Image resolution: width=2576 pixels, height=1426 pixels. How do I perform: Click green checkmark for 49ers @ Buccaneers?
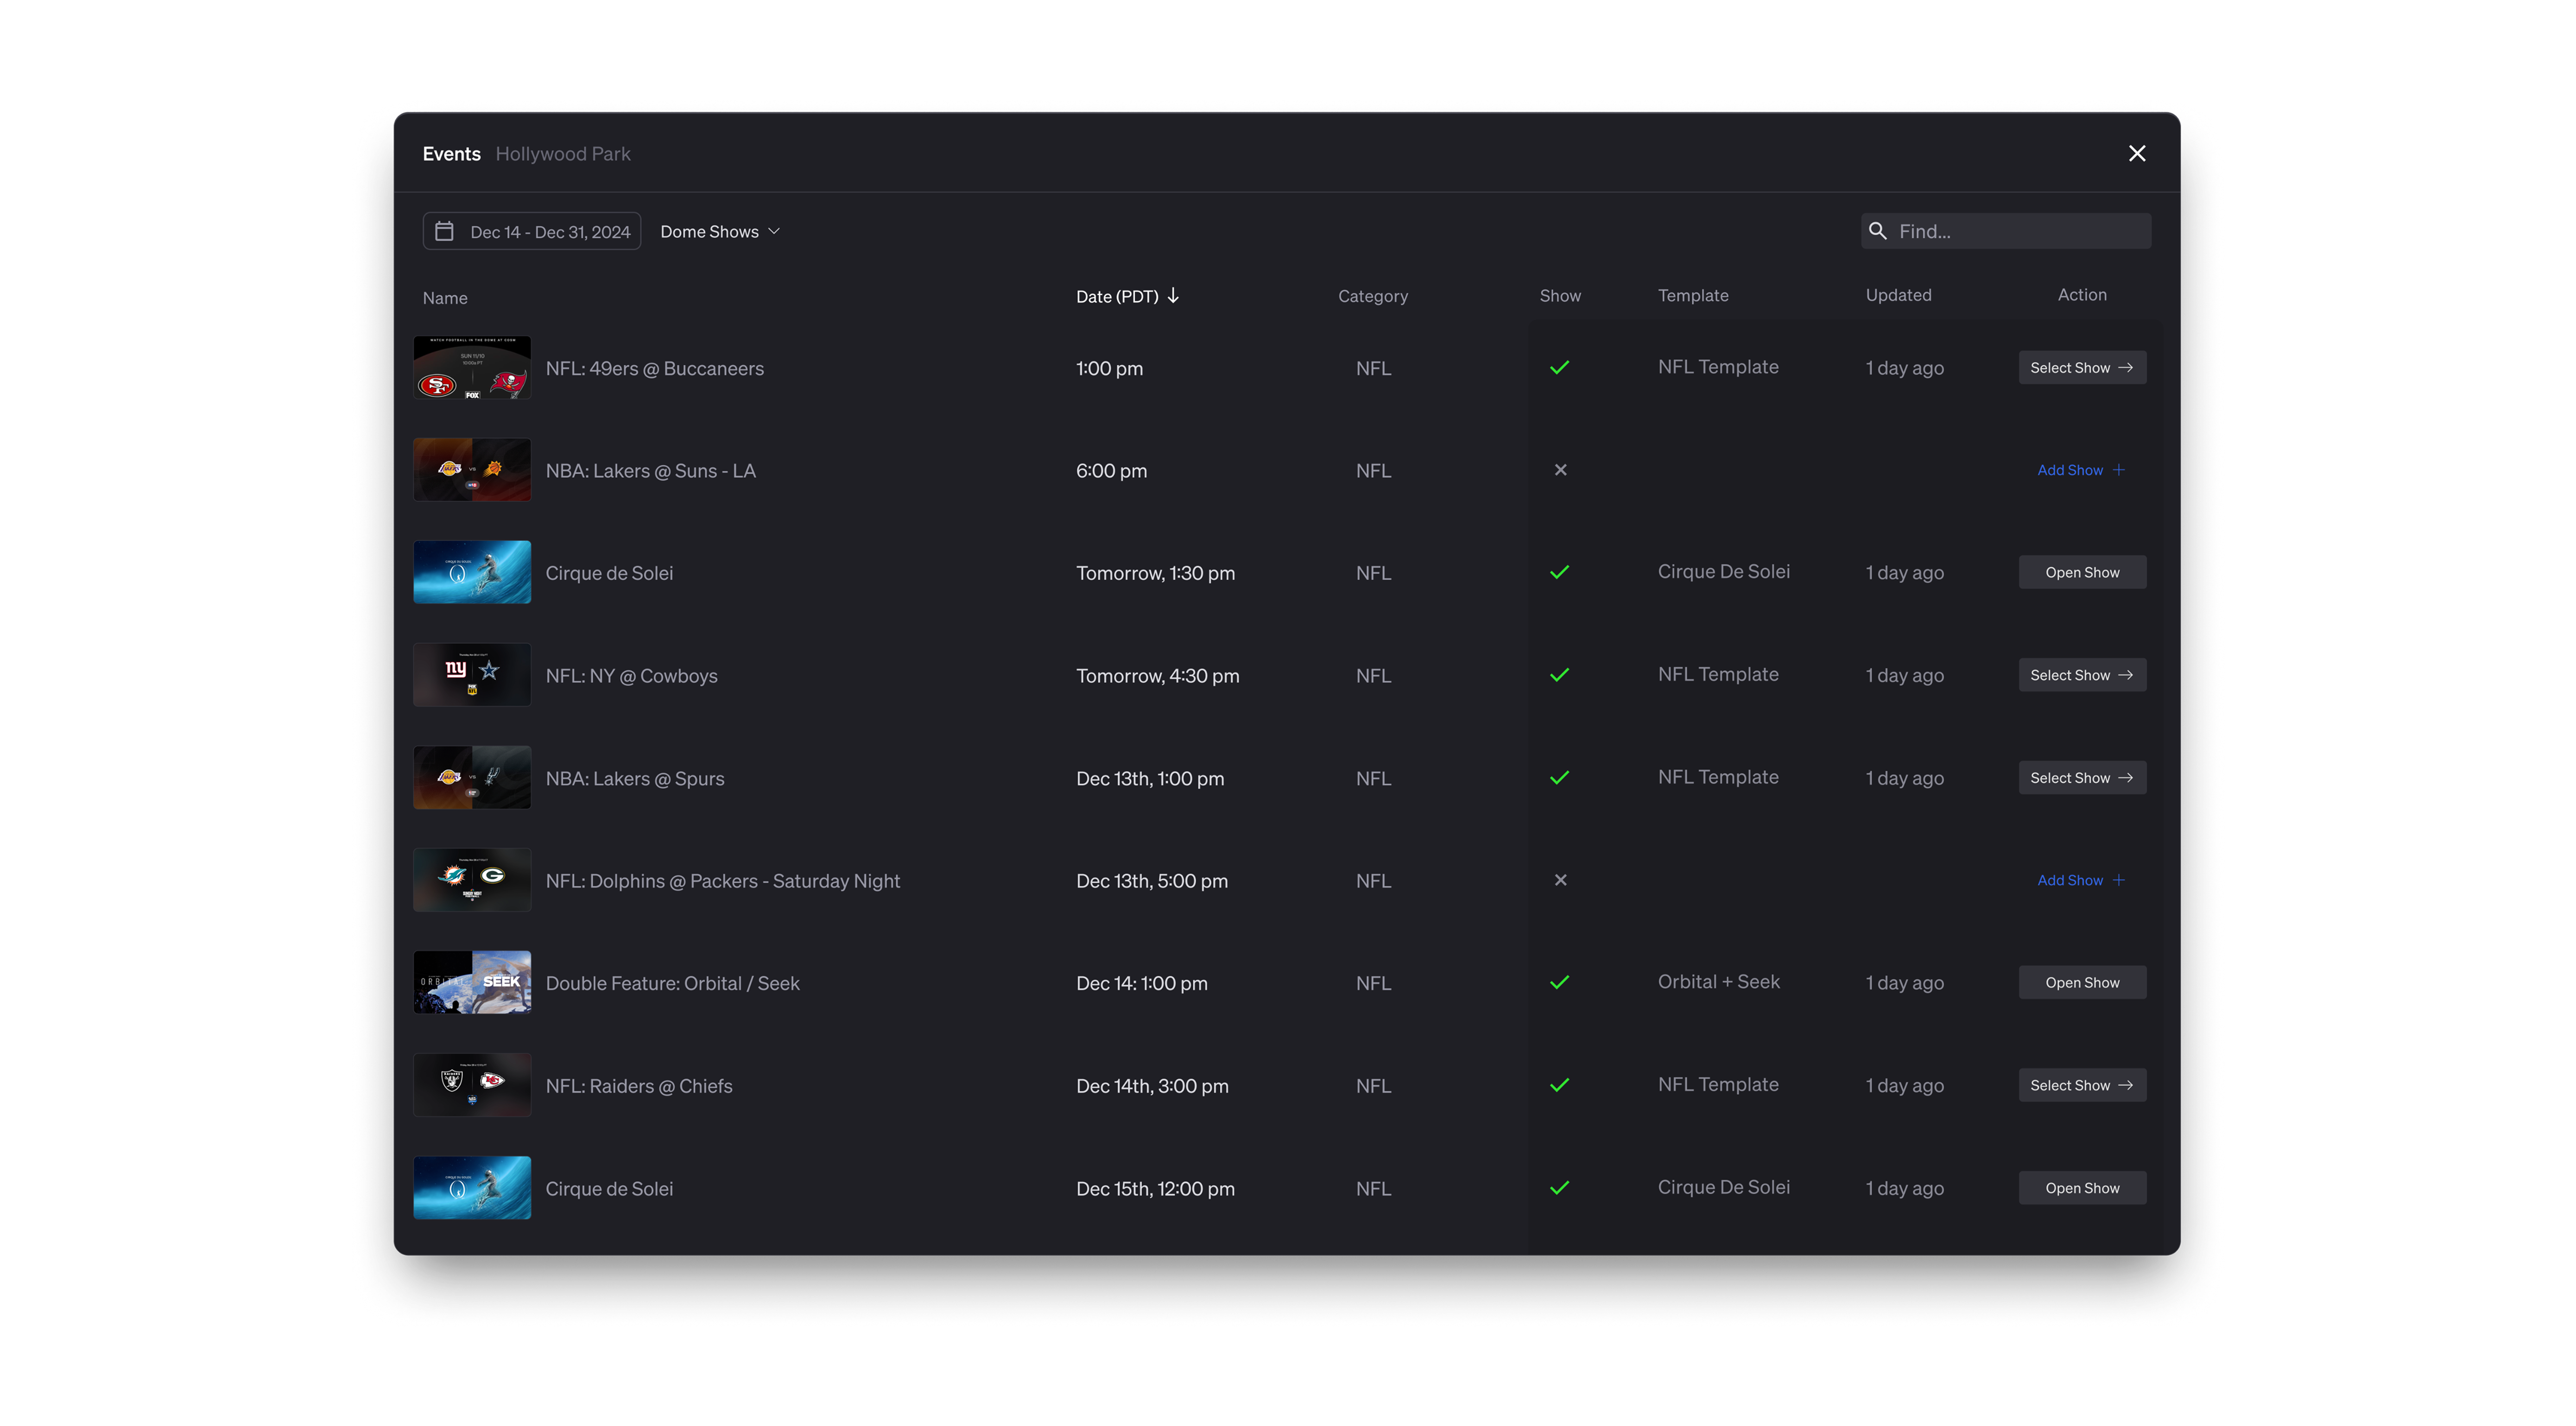pyautogui.click(x=1559, y=368)
